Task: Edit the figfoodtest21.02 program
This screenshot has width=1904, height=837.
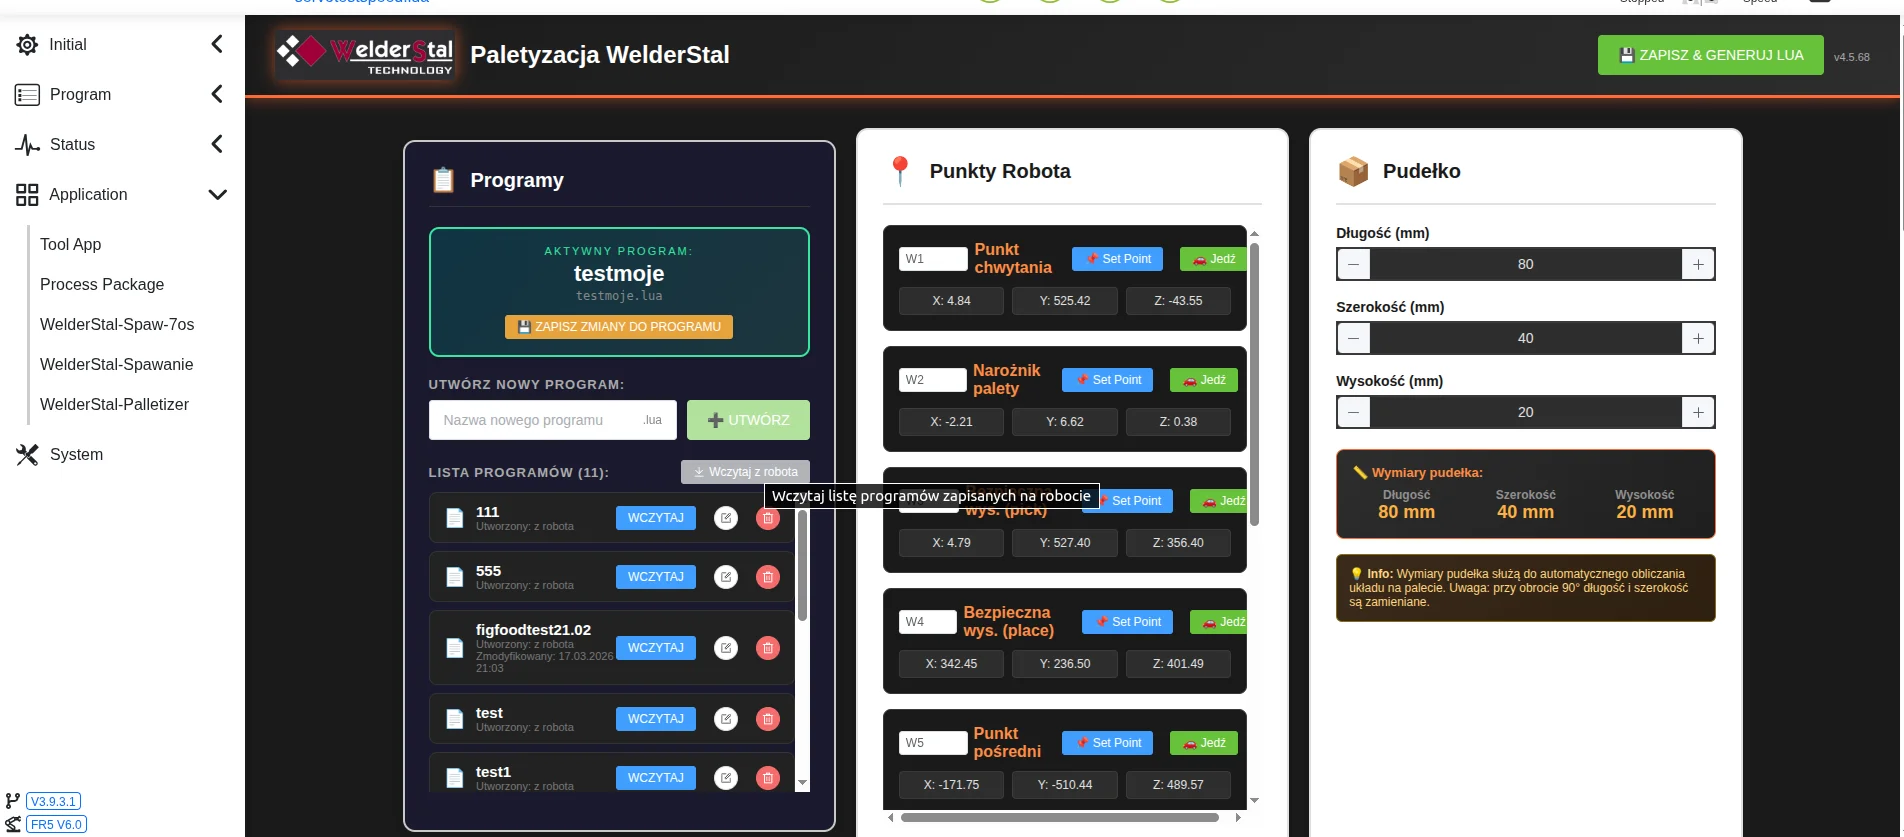Action: click(726, 648)
